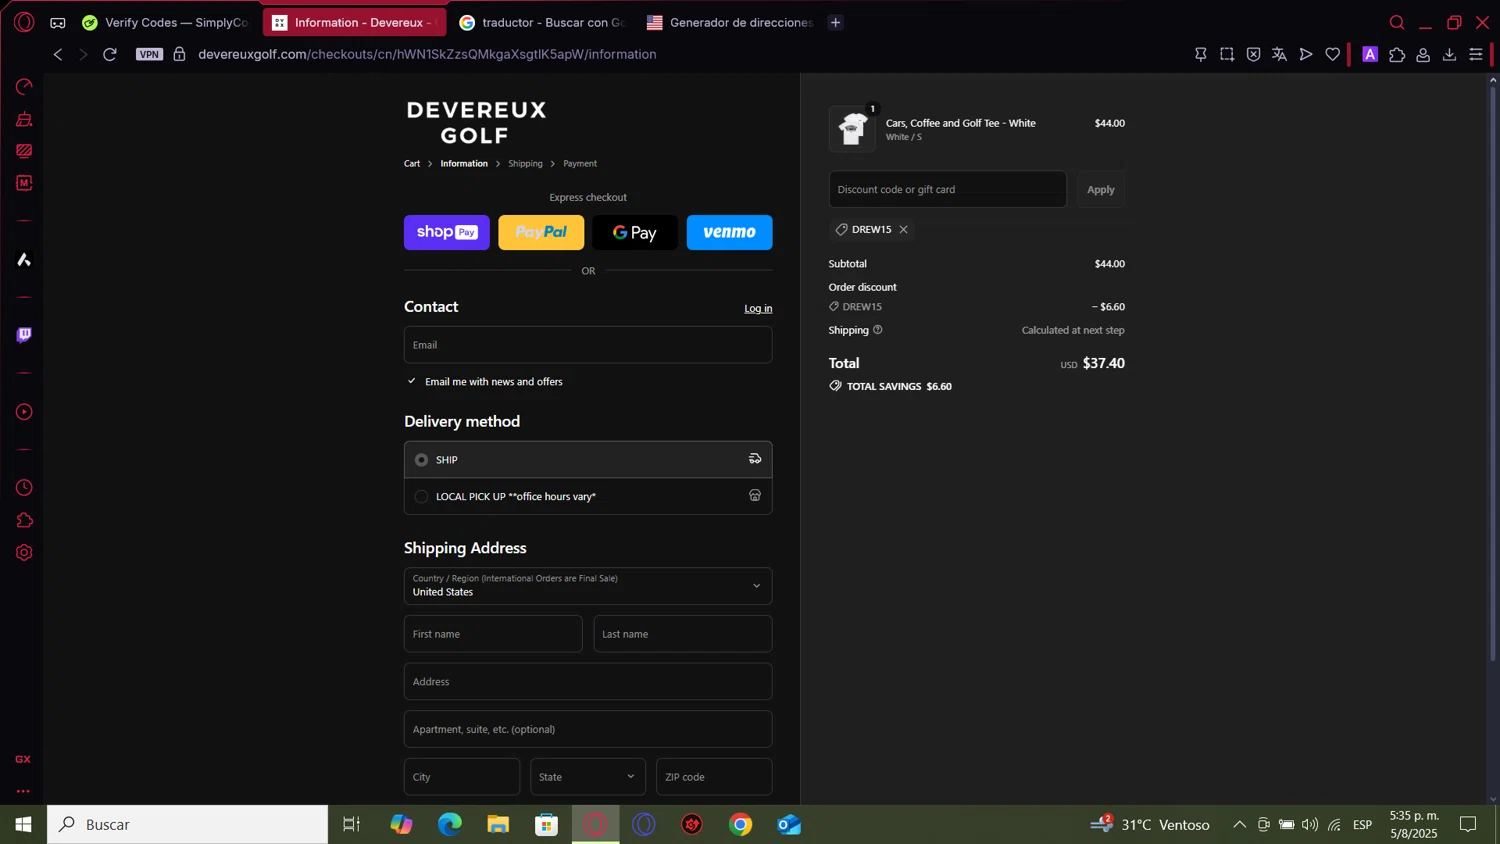Go to Cart breadcrumb

[x=412, y=163]
